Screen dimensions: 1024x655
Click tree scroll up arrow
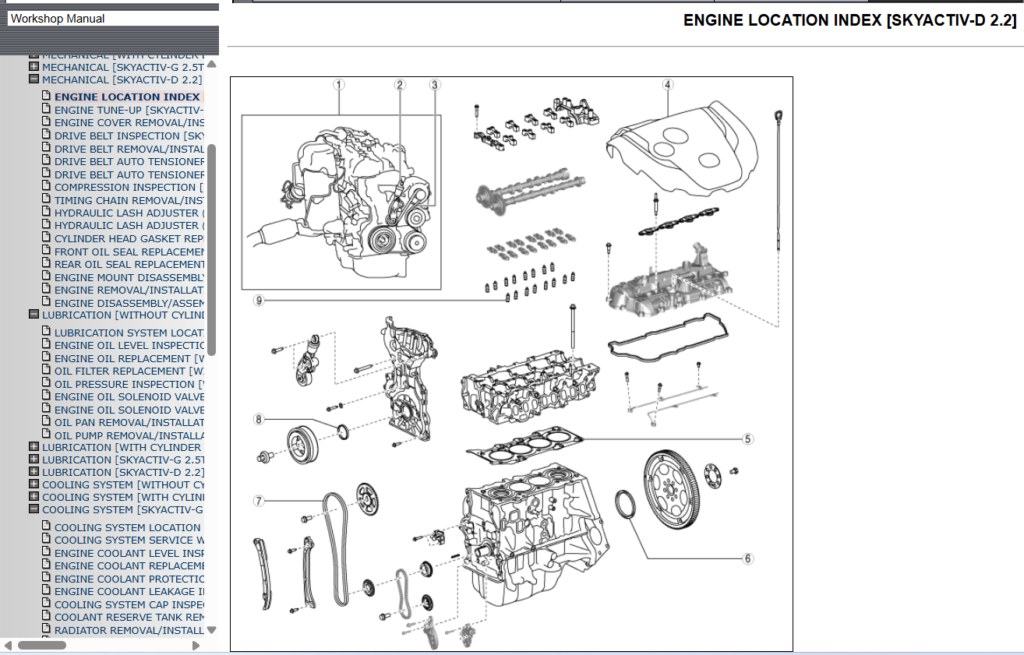point(211,65)
